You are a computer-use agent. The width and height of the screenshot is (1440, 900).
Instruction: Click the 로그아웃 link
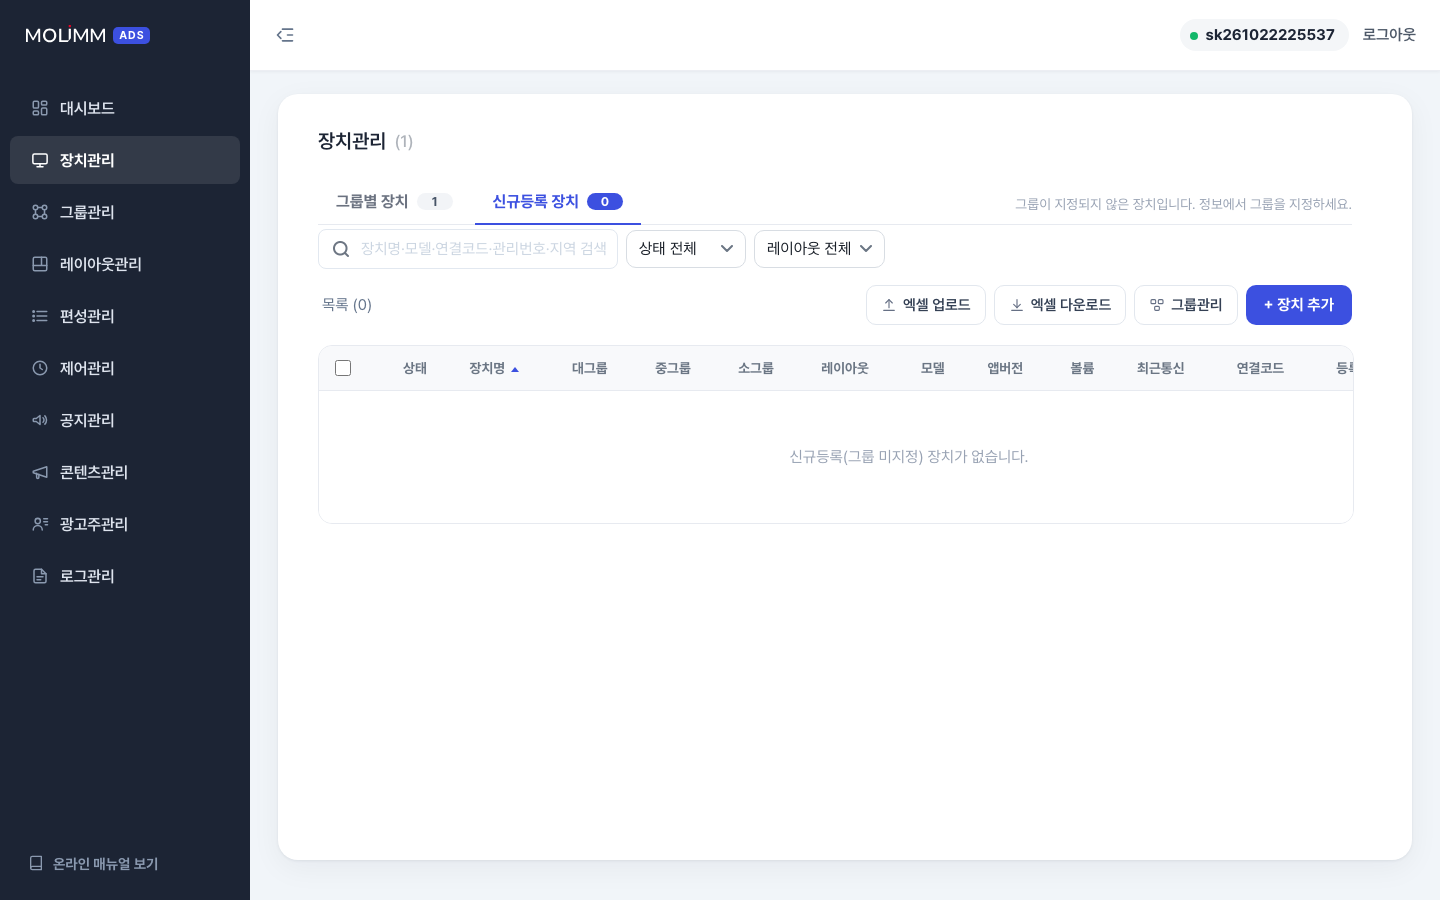(x=1389, y=35)
